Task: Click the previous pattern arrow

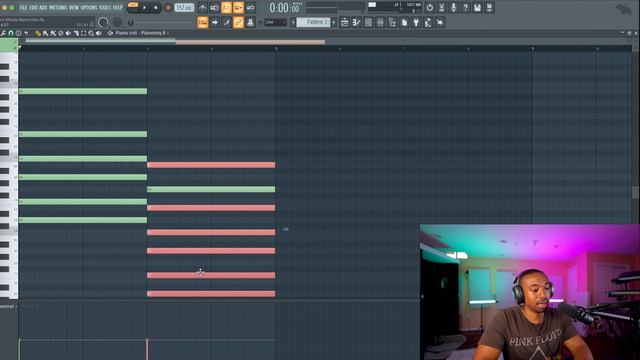Action: click(293, 22)
